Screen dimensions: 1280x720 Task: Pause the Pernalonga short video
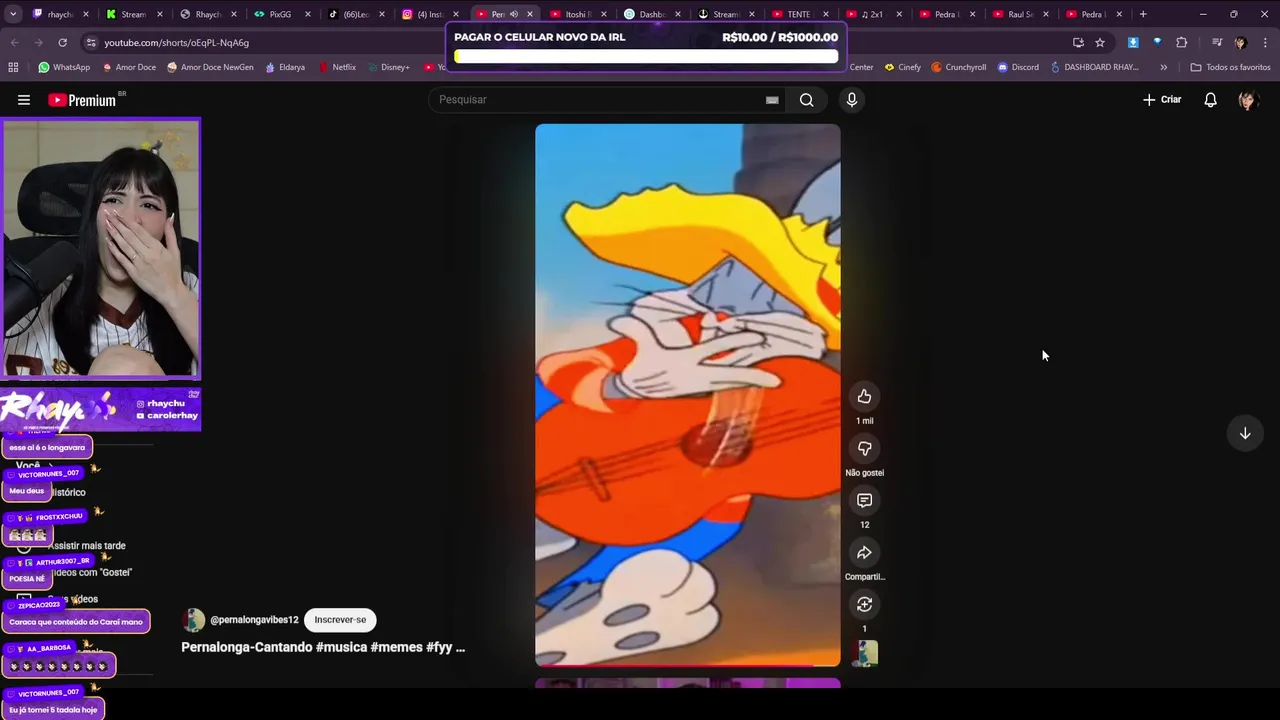click(x=687, y=395)
